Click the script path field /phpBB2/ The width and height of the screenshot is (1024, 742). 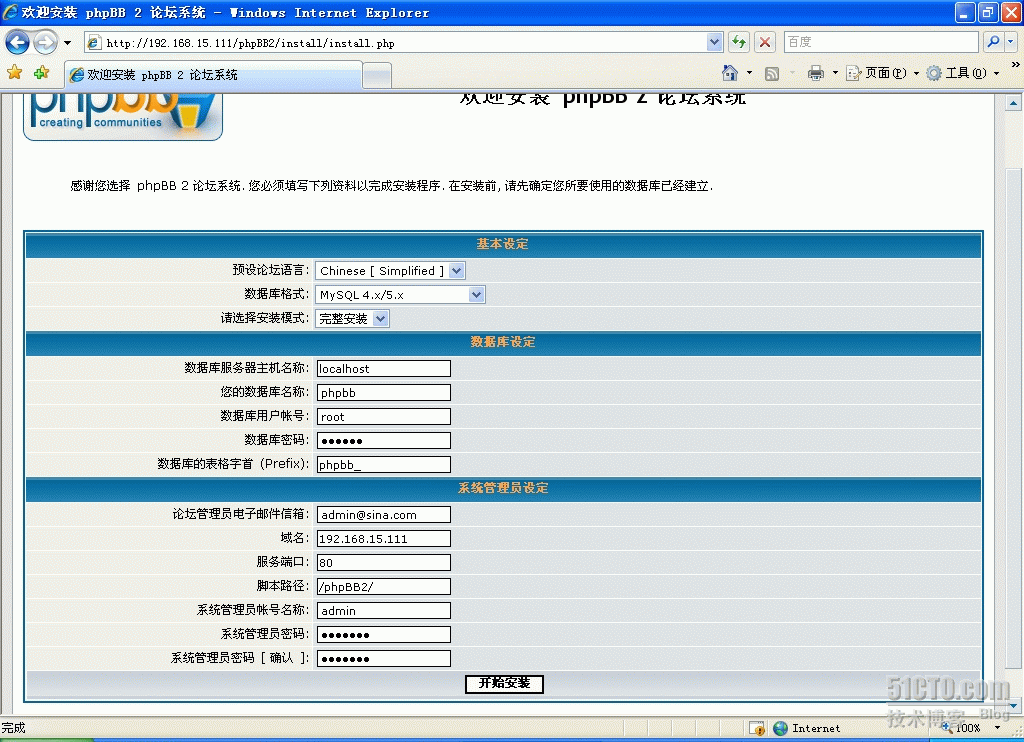(x=383, y=587)
